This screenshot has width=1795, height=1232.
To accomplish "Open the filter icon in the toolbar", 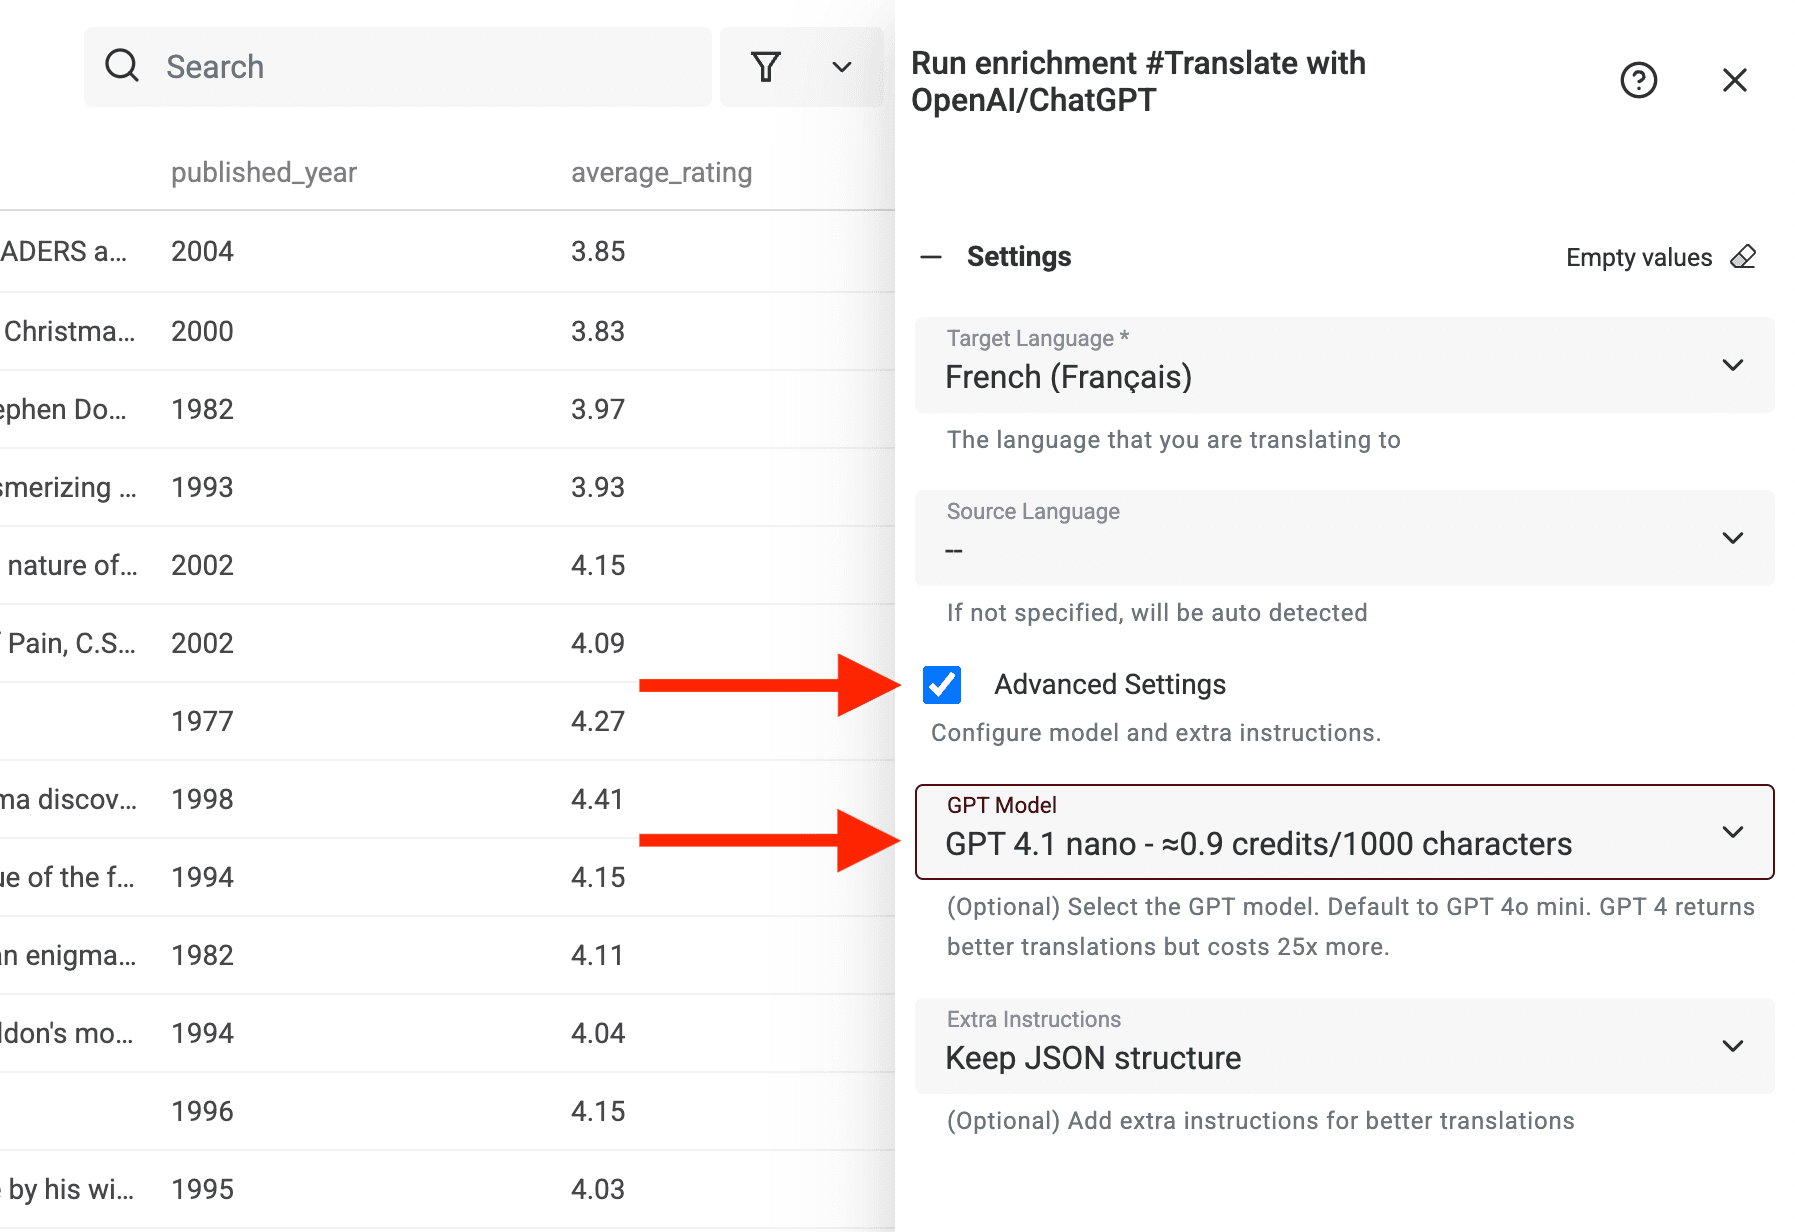I will (x=765, y=66).
